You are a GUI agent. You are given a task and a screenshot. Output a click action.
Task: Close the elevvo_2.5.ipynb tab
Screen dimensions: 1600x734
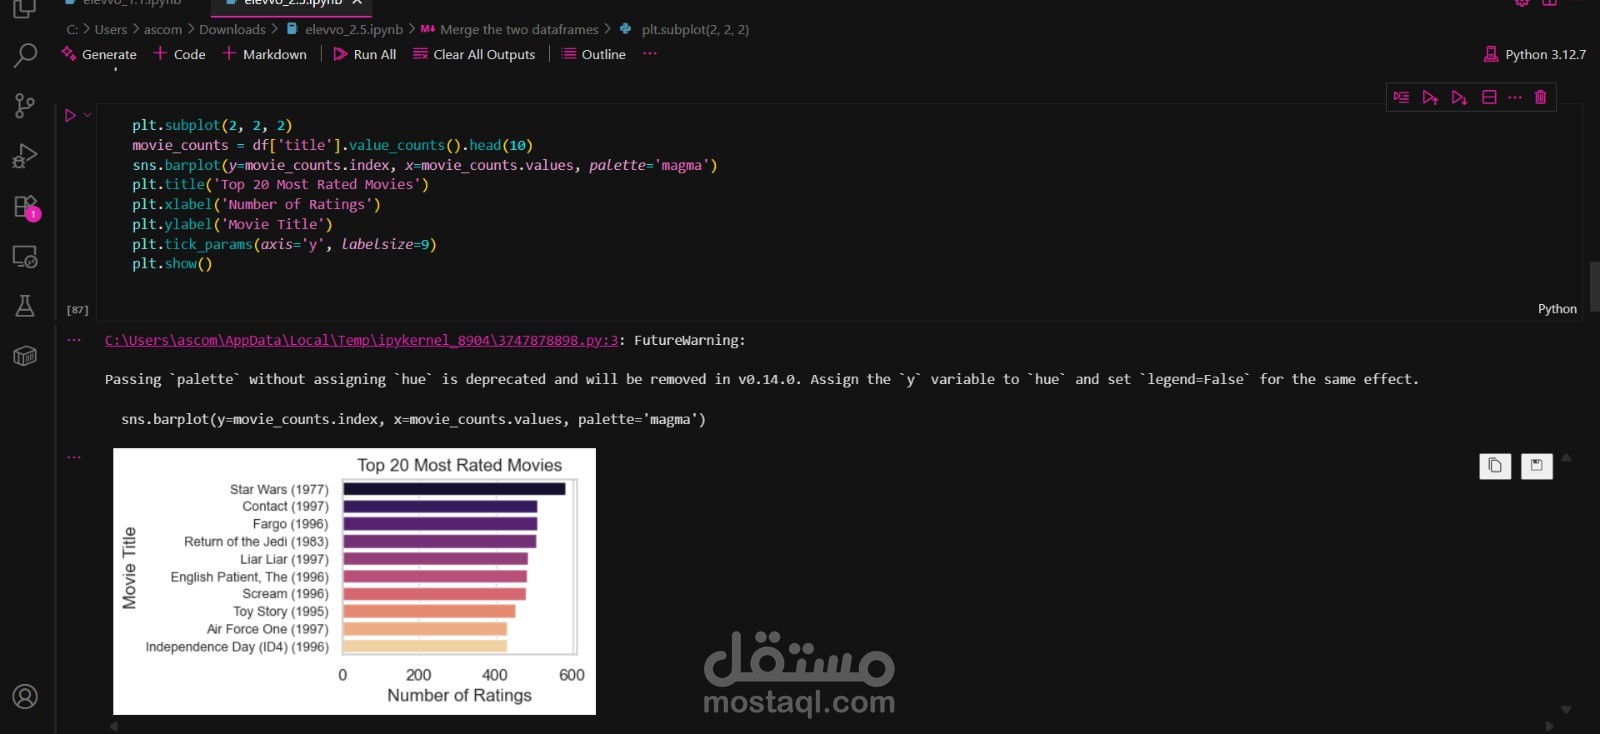click(x=357, y=3)
